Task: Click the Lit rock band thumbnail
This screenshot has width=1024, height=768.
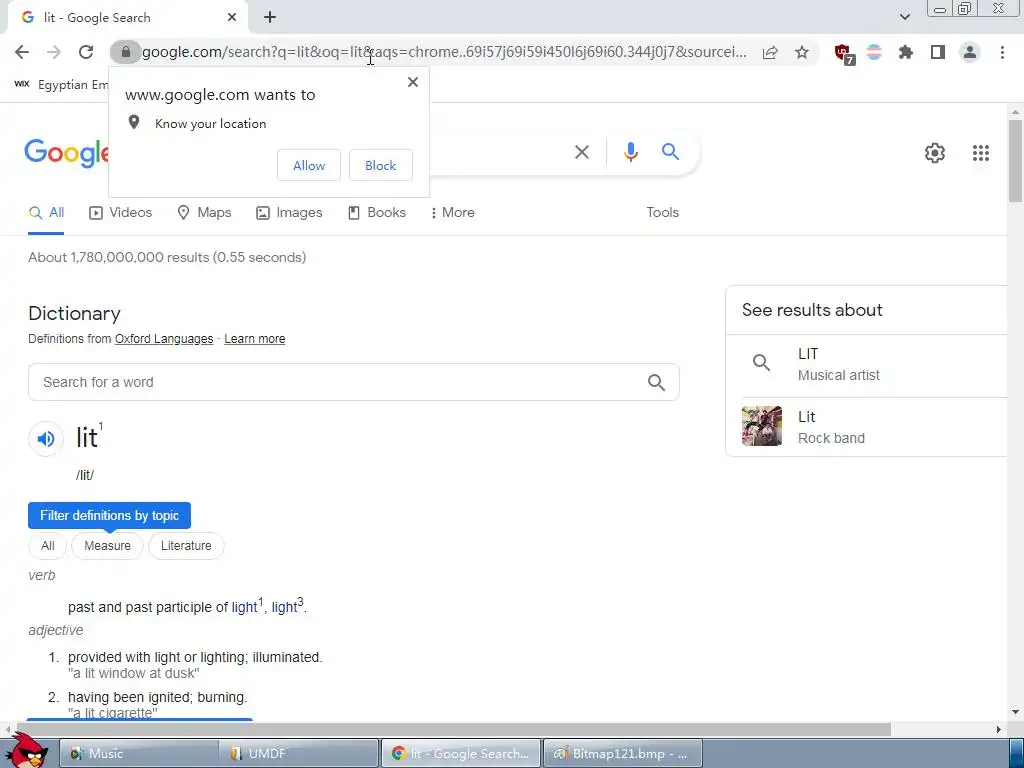Action: (761, 426)
